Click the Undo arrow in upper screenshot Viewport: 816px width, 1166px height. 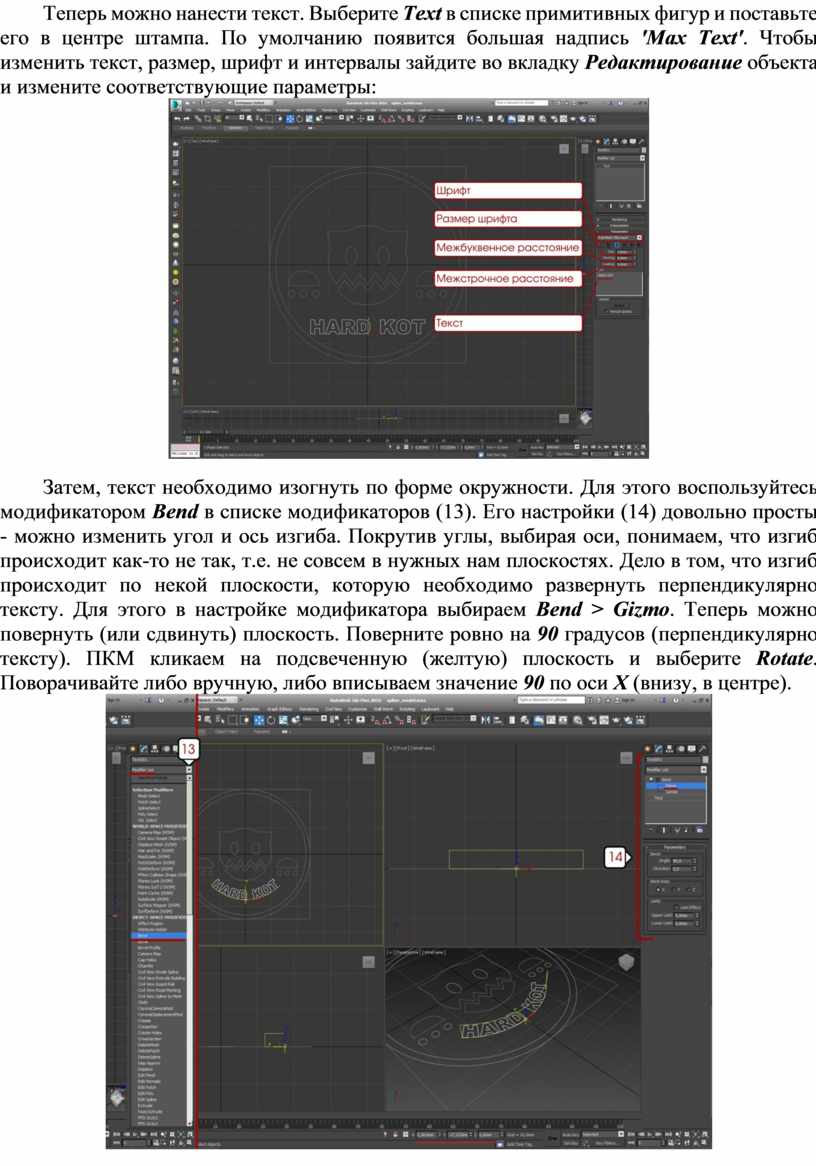[x=177, y=118]
